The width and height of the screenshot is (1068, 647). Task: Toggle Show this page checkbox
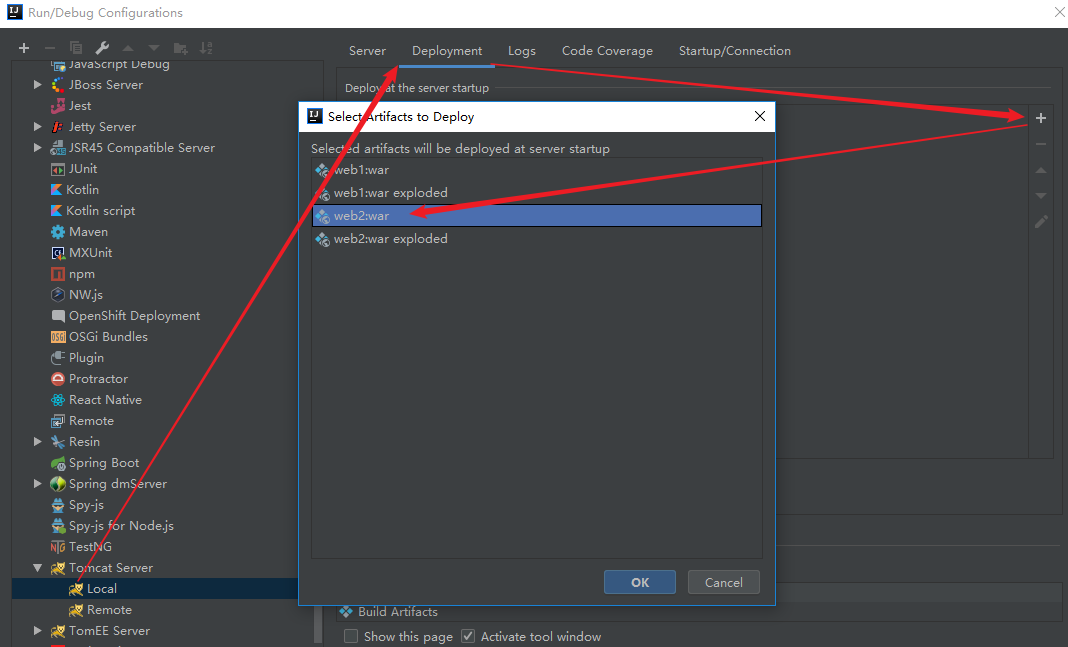(351, 636)
